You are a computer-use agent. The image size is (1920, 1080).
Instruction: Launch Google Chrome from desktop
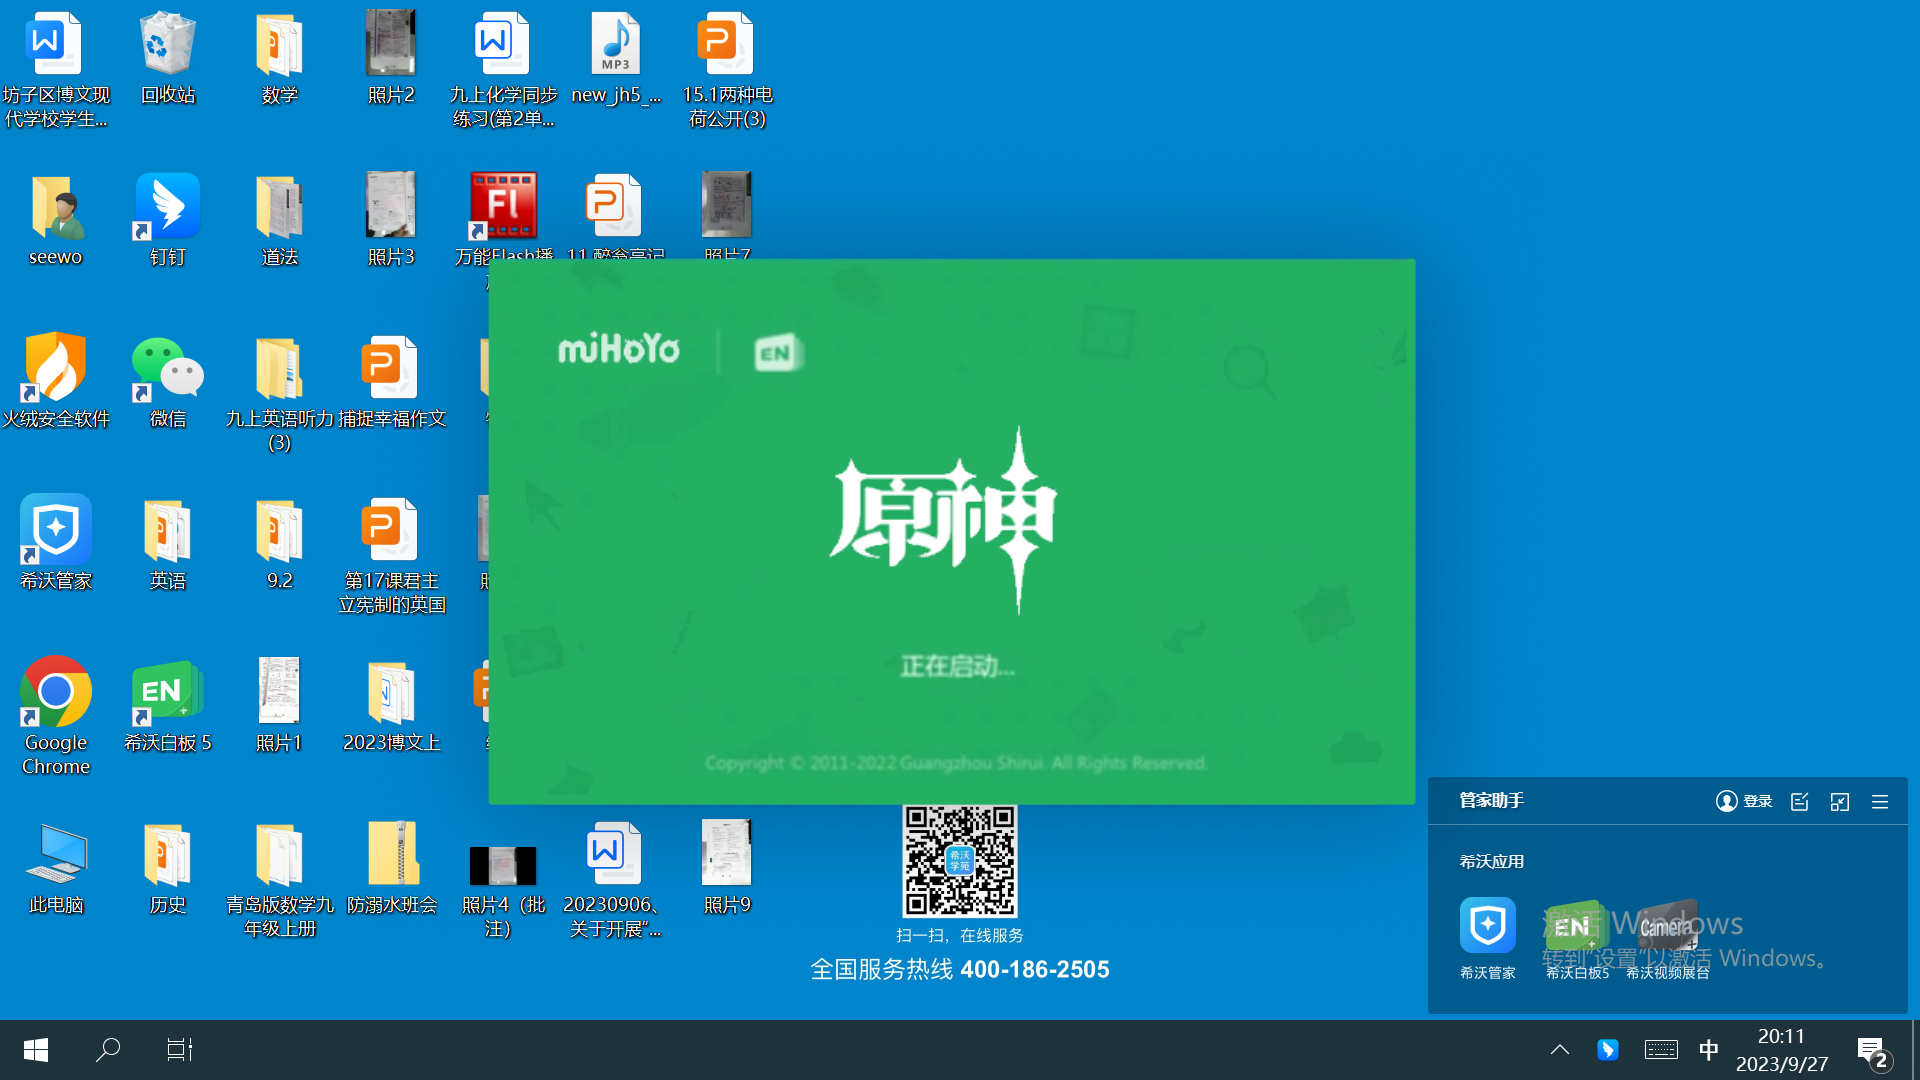point(56,716)
